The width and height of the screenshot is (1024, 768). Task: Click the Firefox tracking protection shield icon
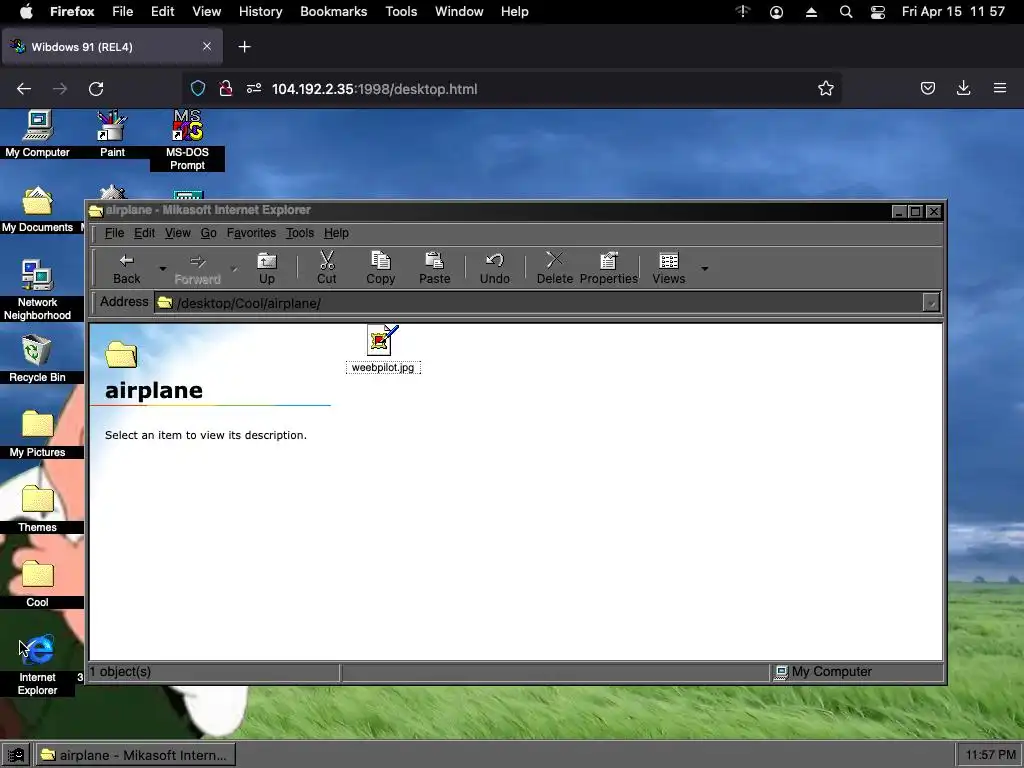coord(198,89)
